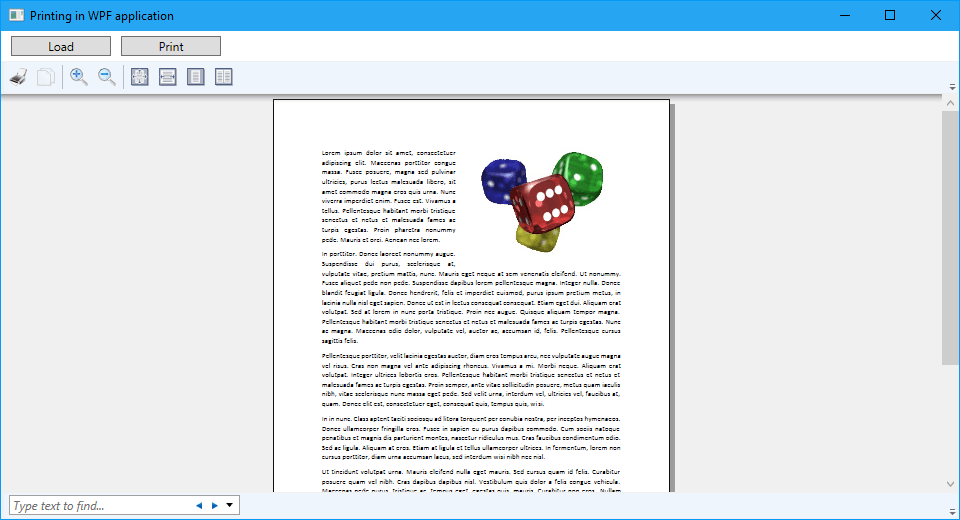Click the printer icon in the viewer toolbar
The image size is (960, 520).
(x=18, y=77)
